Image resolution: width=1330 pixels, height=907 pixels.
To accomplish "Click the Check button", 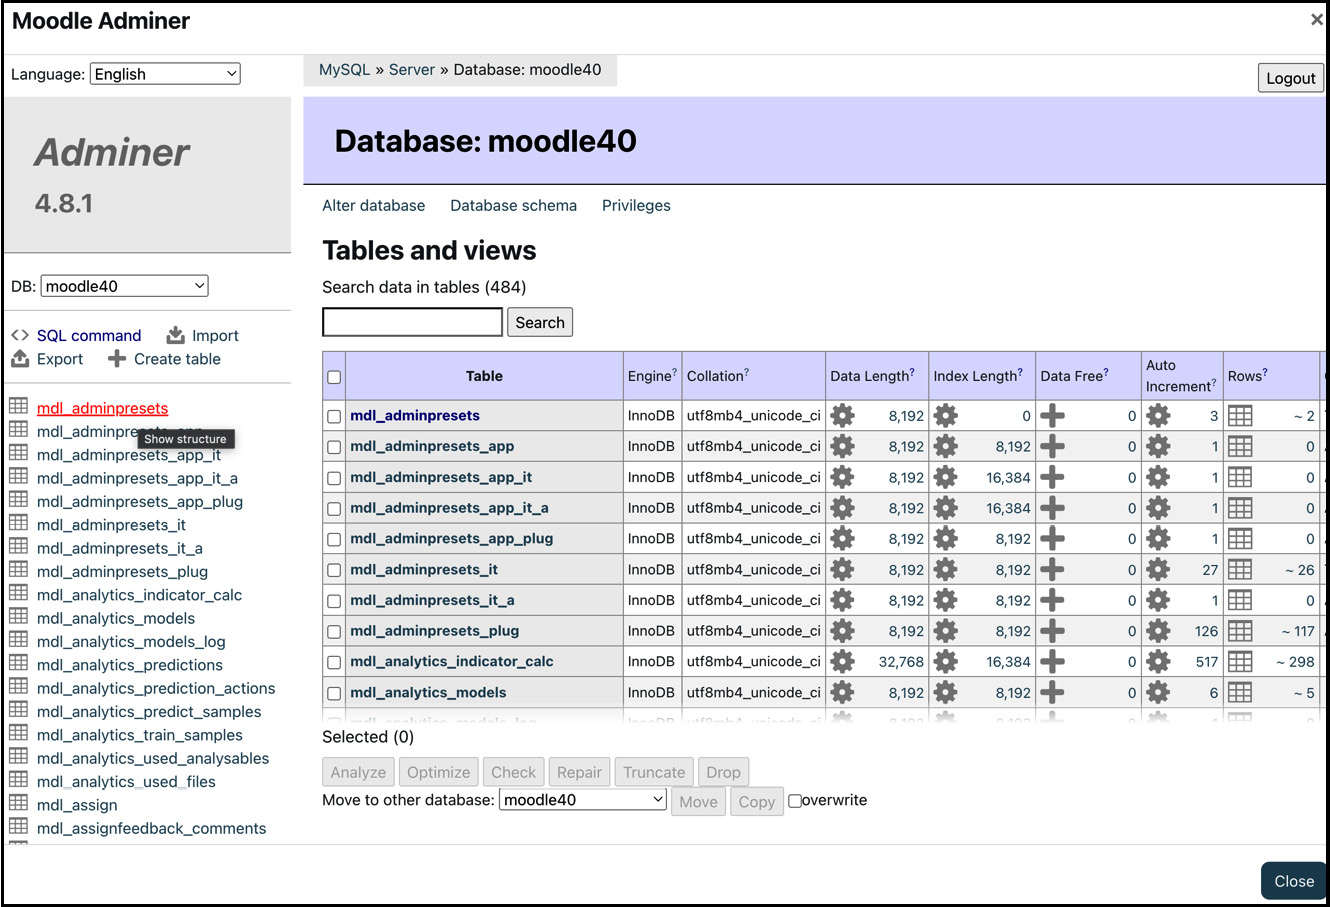I will click(513, 772).
